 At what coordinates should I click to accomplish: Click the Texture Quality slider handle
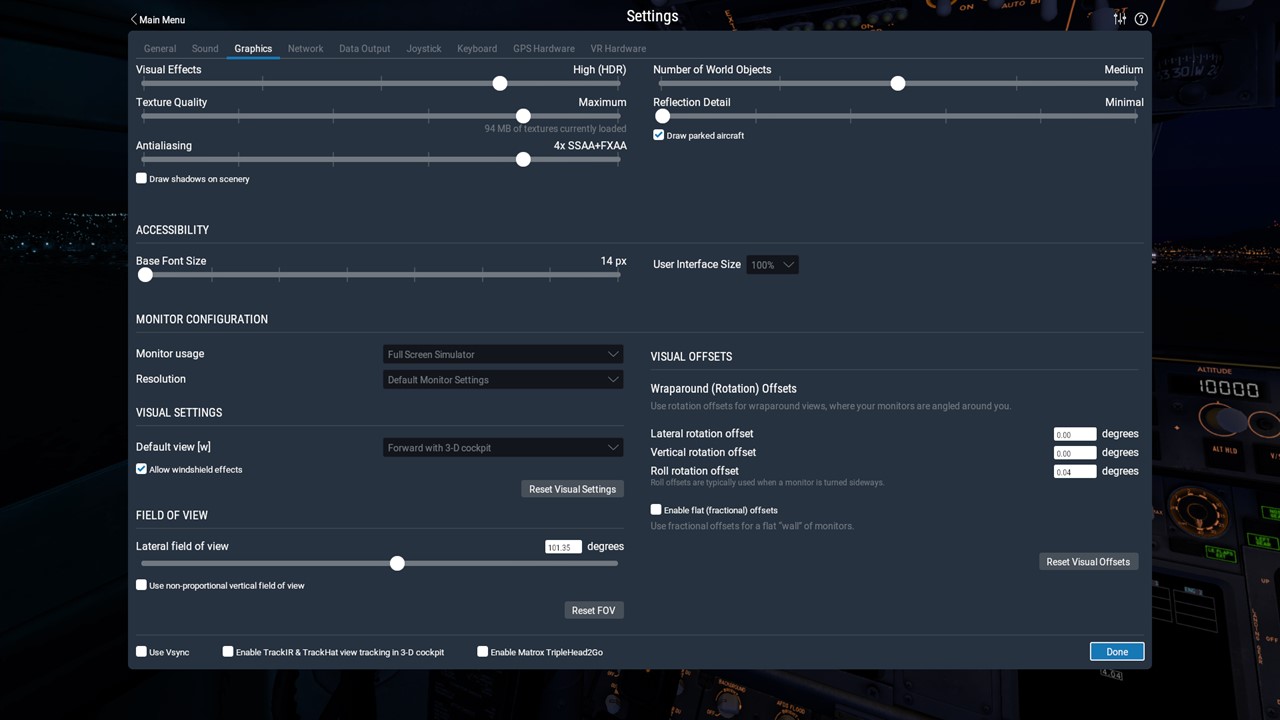(523, 116)
